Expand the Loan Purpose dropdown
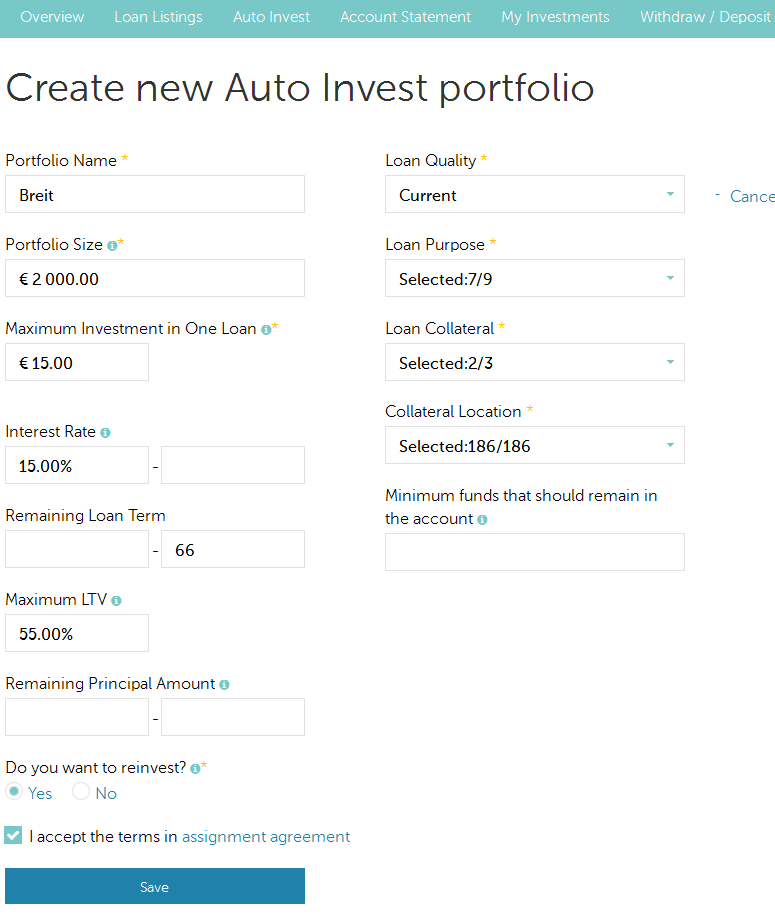 point(535,278)
